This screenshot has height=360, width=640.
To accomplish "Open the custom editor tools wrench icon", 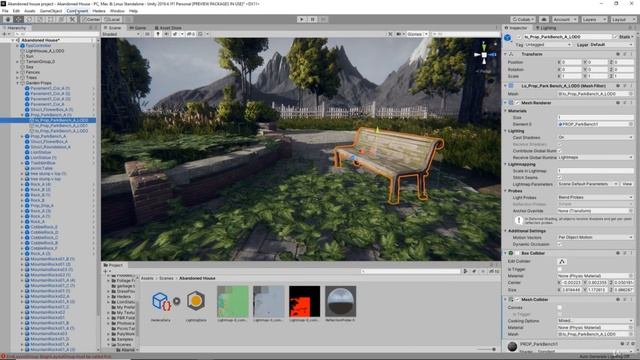I will (72, 19).
